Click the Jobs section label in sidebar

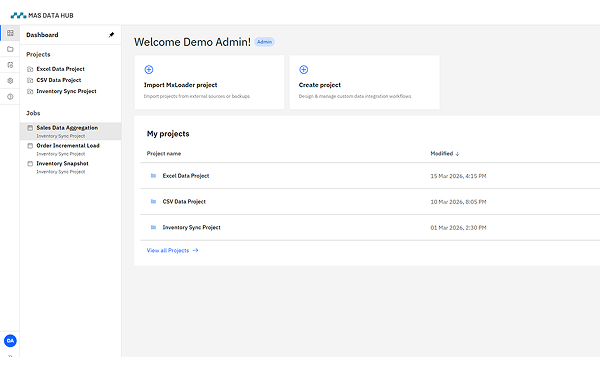33,113
